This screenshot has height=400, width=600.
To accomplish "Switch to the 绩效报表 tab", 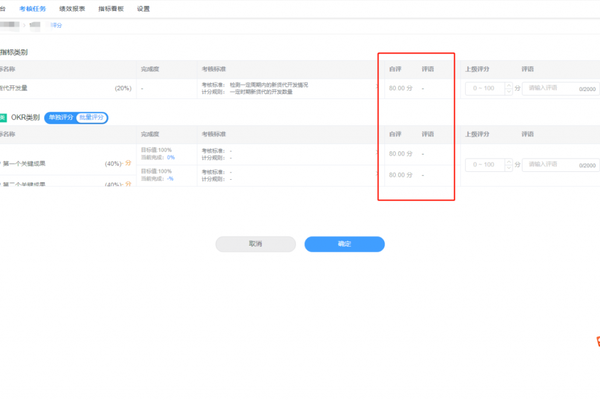I will [73, 8].
